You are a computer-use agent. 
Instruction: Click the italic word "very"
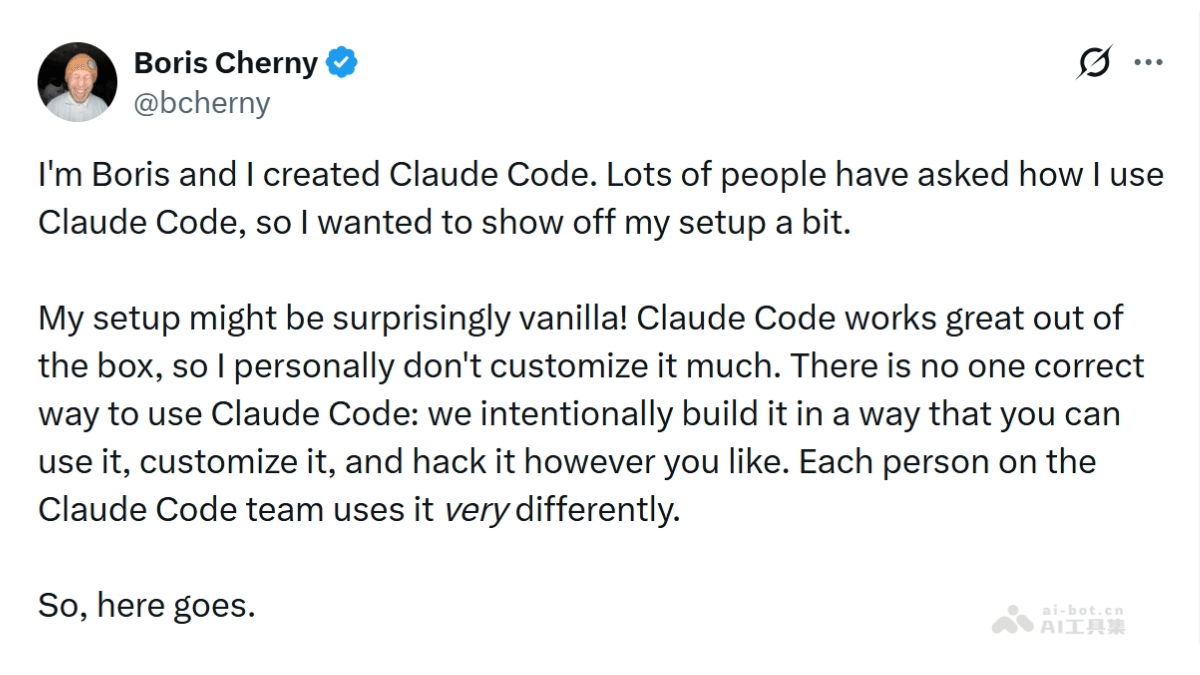[x=476, y=510]
